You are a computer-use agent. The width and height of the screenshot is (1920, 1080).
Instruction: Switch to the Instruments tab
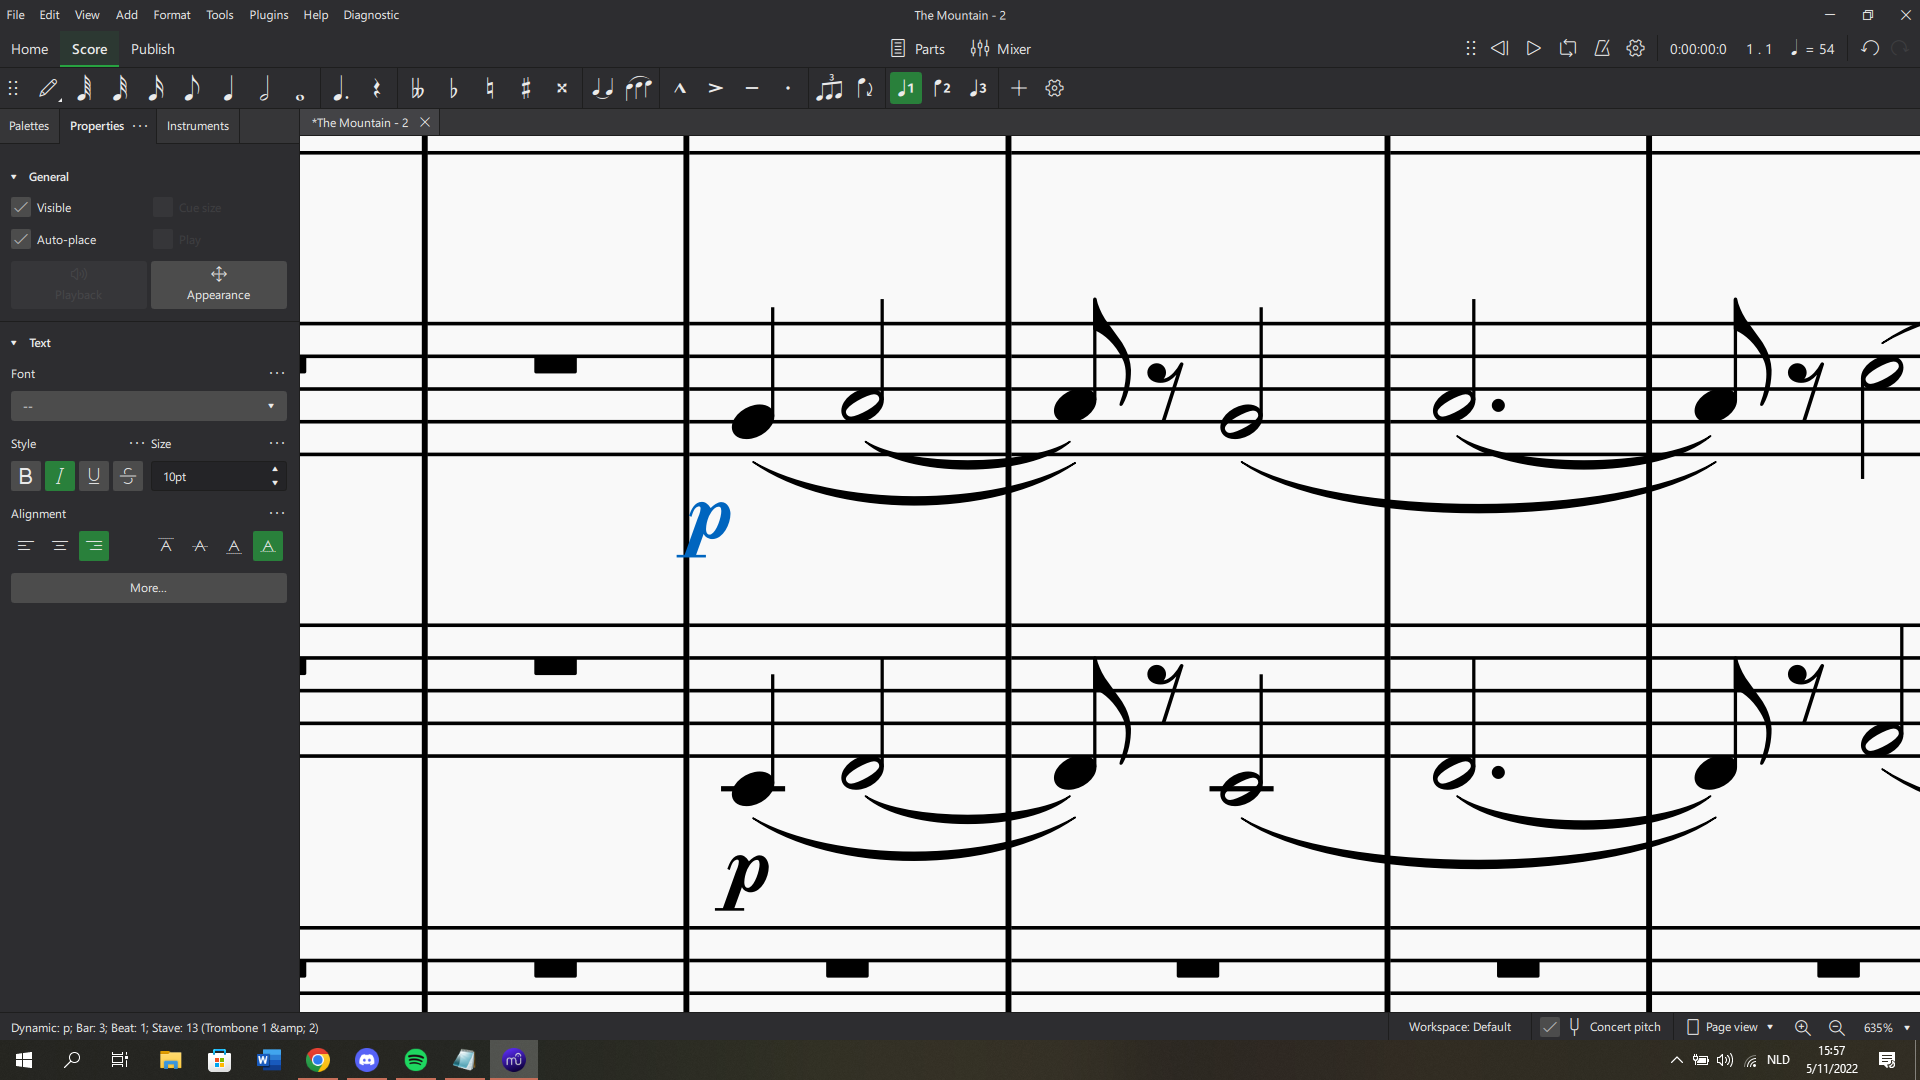coord(197,126)
